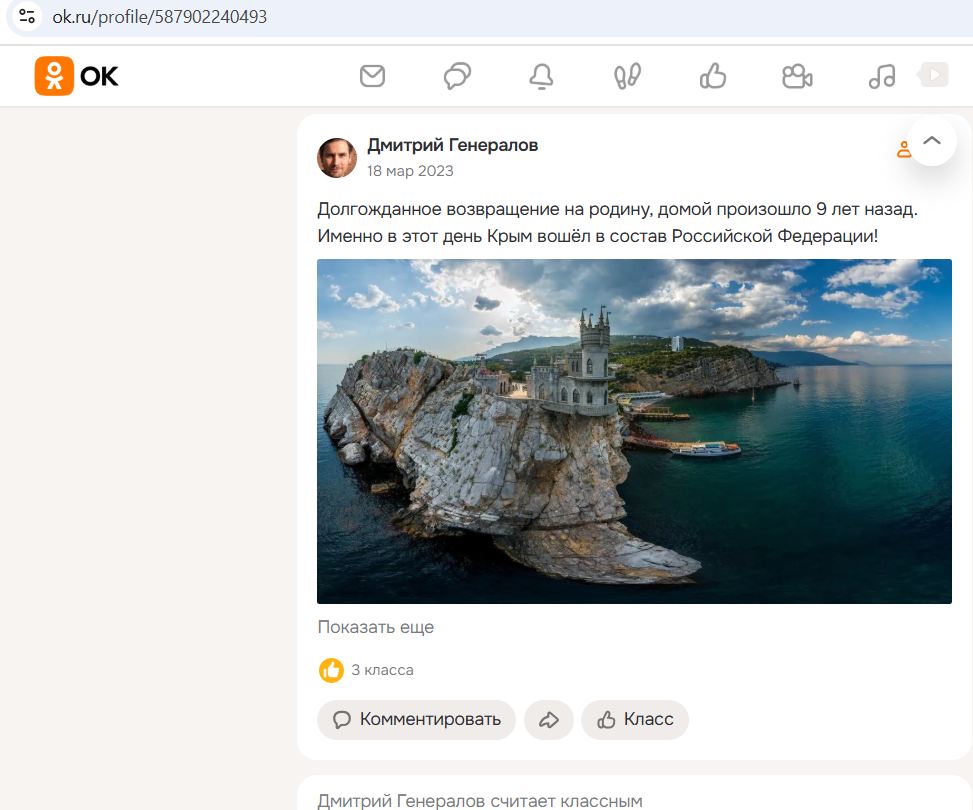Open messages via the envelope icon

[372, 76]
